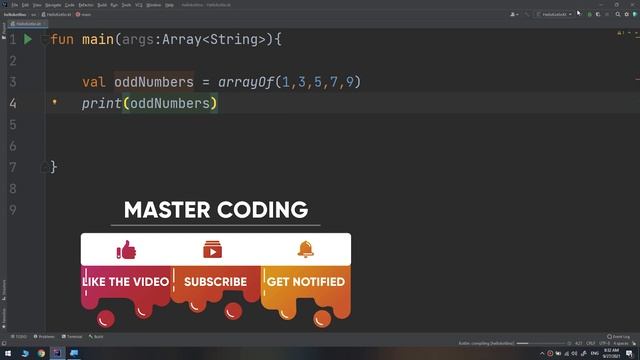Click fold end marker beside closing brace line 7
This screenshot has height=360, width=640.
point(44,167)
